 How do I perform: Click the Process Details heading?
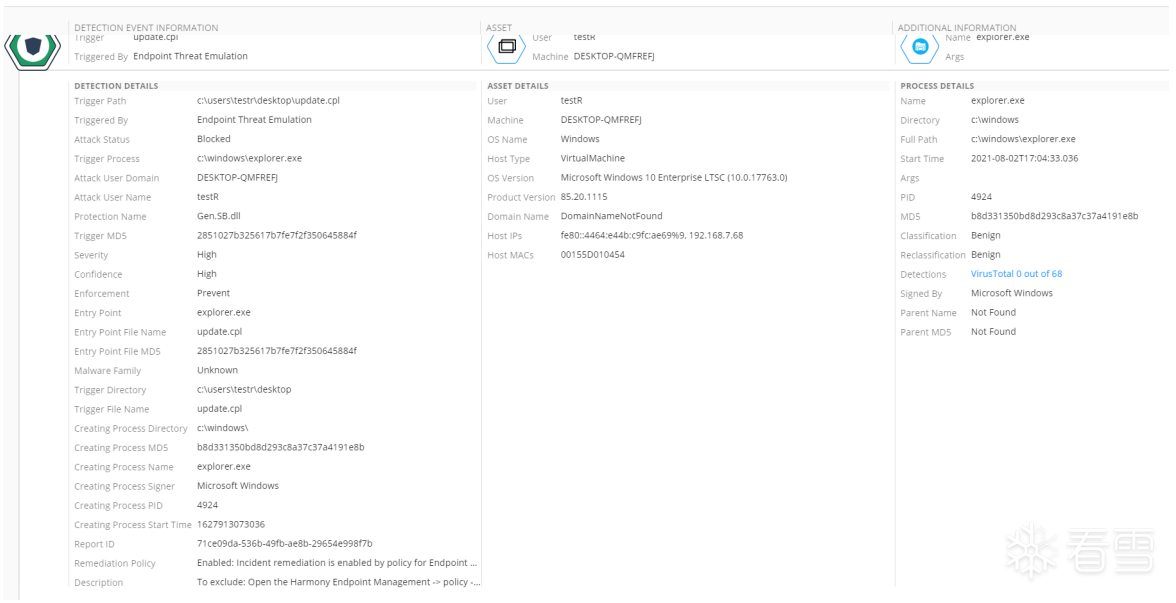point(937,86)
